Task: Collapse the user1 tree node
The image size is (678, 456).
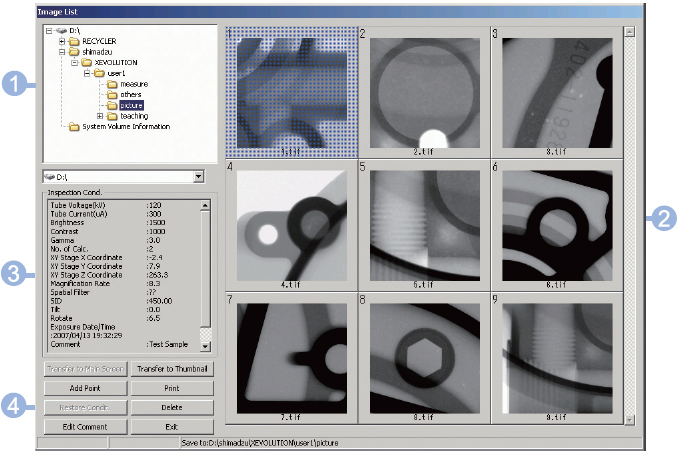Action: point(87,73)
